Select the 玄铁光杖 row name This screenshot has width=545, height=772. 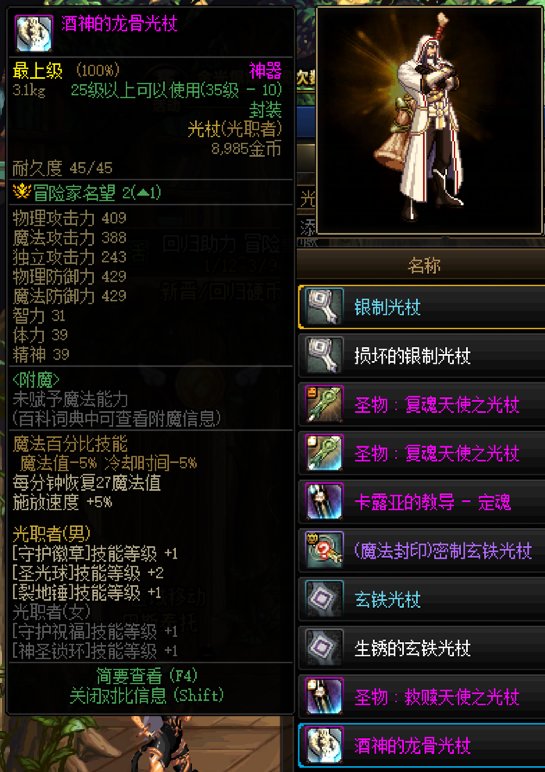click(x=387, y=600)
